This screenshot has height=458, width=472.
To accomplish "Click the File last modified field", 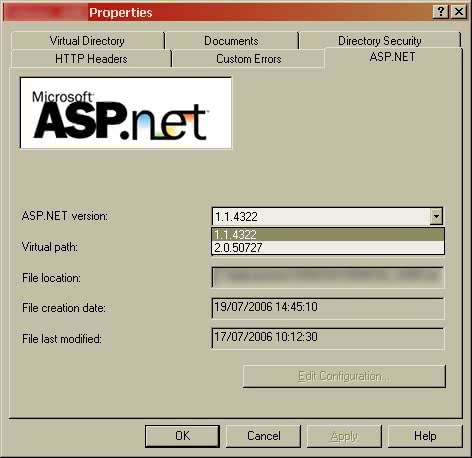I will coord(328,338).
